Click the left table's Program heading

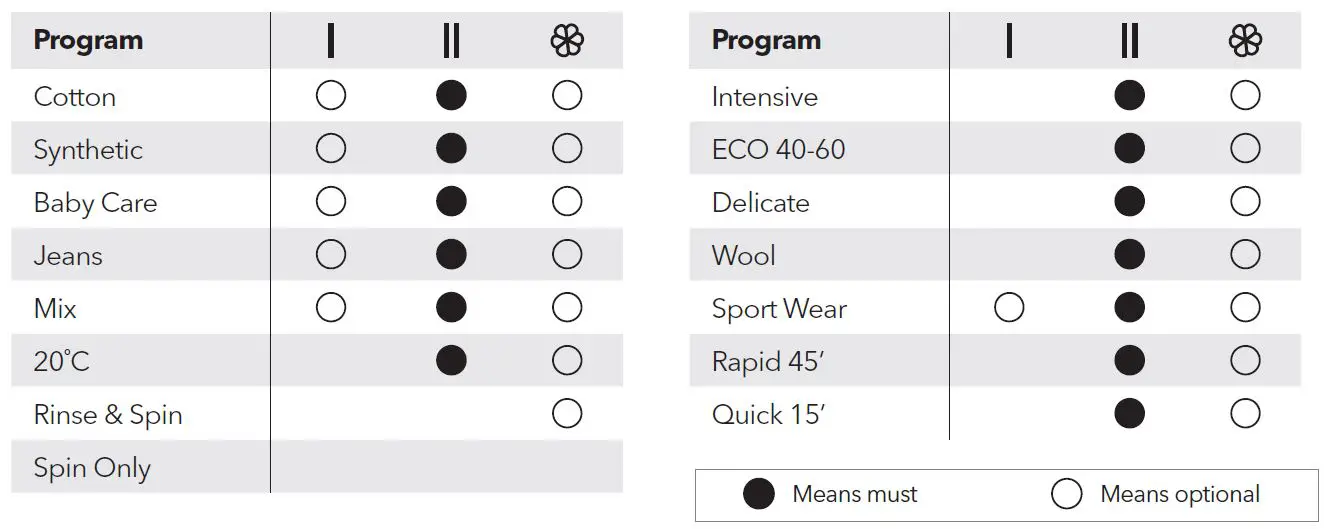[x=88, y=41]
